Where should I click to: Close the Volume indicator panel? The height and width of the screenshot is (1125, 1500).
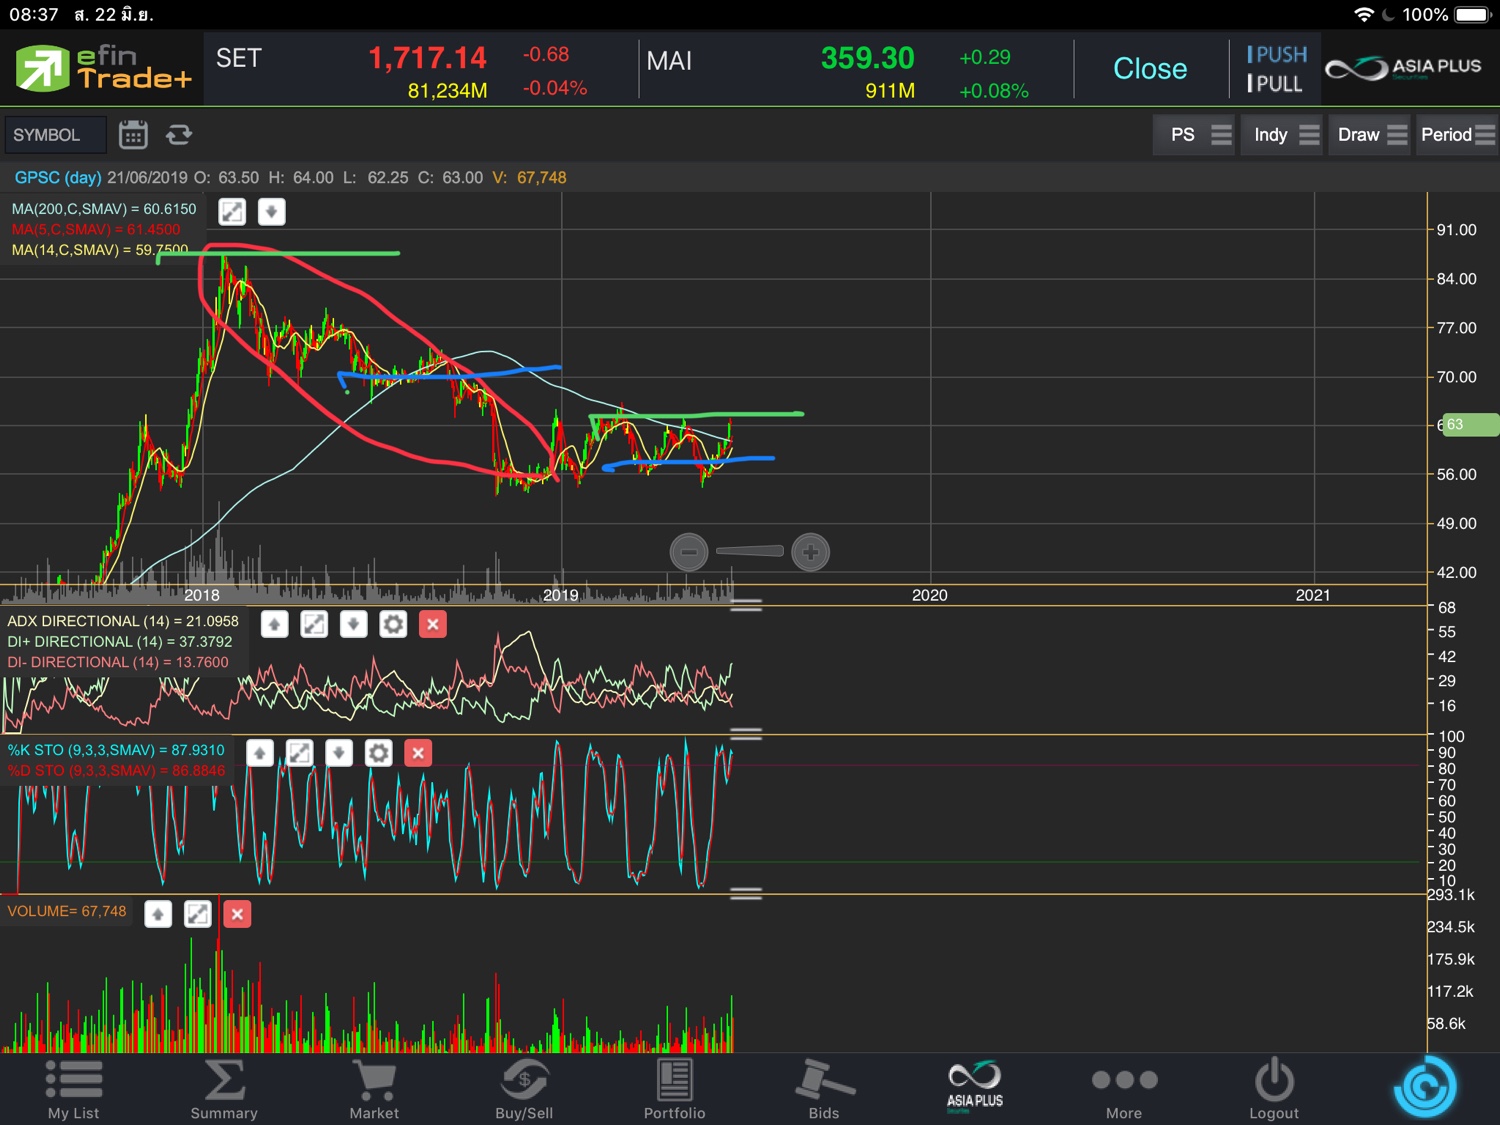(x=237, y=914)
